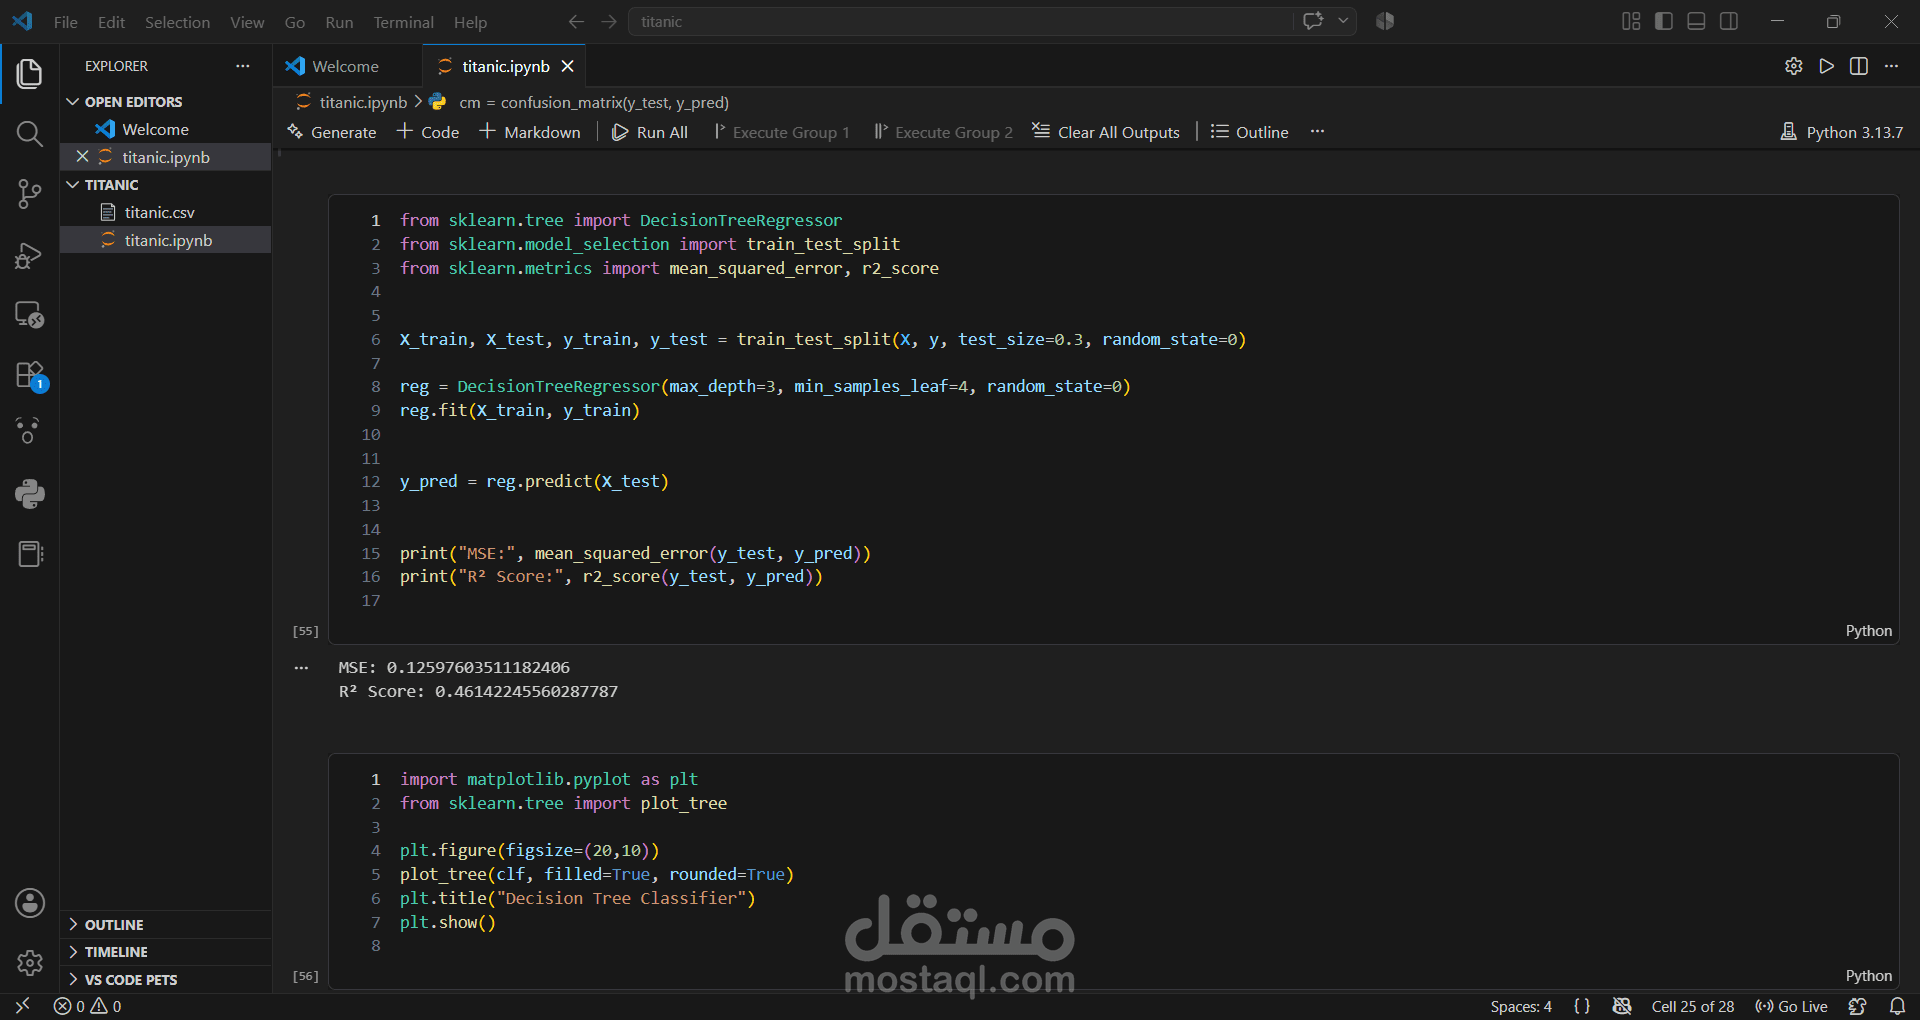Open the Copilot chat icon in title bar
Viewport: 1920px width, 1020px height.
[x=1313, y=21]
